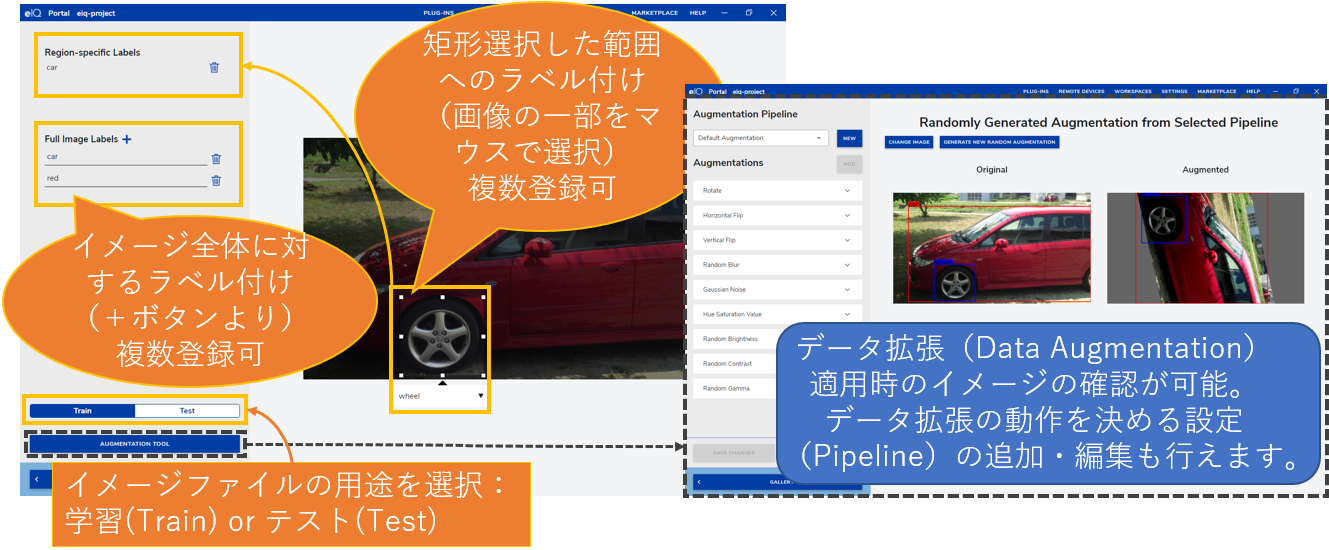
Task: Click the eIQ logo in left window
Action: click(33, 13)
